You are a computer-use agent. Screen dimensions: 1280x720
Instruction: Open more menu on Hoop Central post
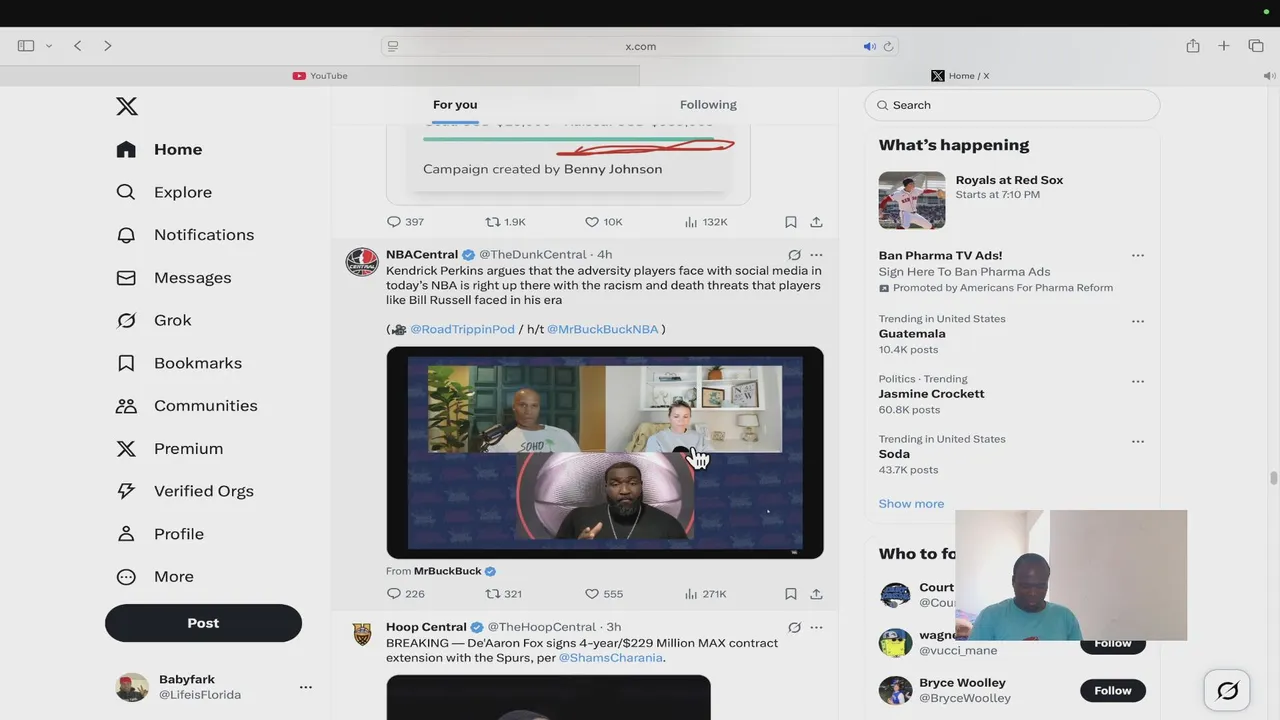(x=816, y=628)
